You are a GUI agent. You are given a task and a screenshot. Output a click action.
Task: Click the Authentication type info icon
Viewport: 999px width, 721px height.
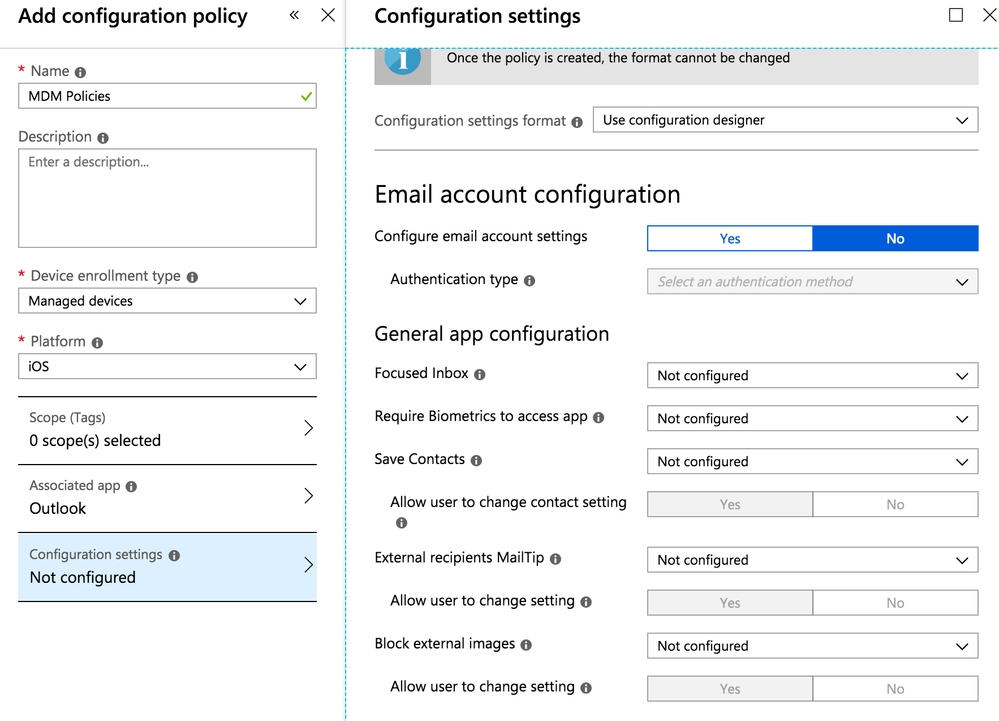529,280
